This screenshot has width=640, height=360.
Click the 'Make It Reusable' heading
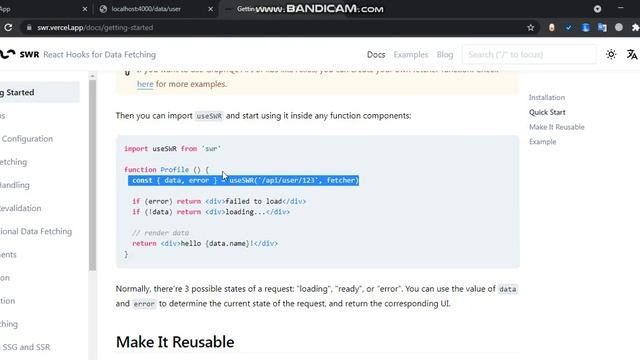[175, 342]
